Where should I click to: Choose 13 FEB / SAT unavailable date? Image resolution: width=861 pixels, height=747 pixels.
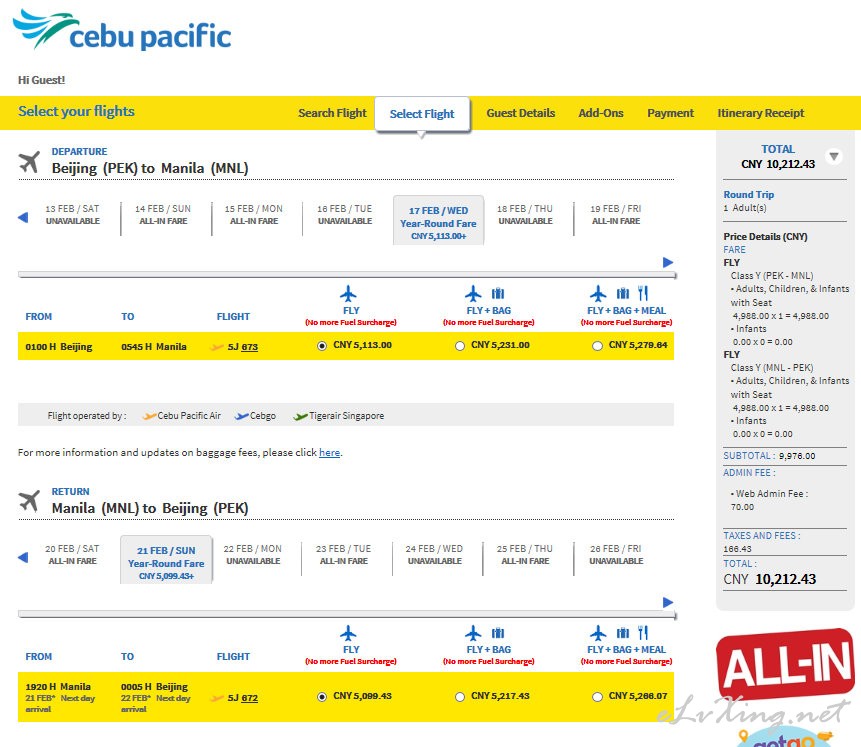72,215
